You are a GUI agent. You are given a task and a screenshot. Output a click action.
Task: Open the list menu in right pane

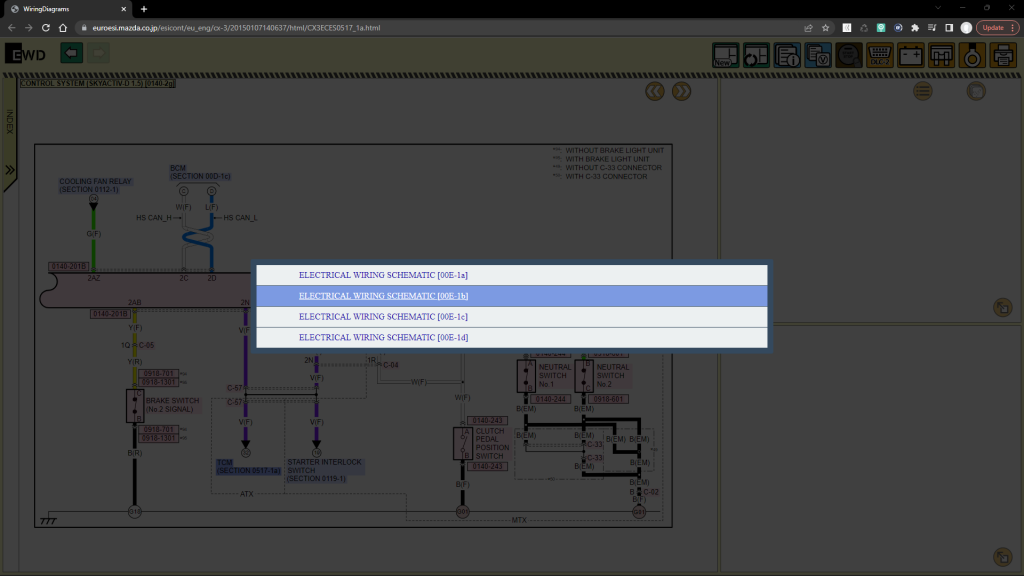pyautogui.click(x=922, y=92)
